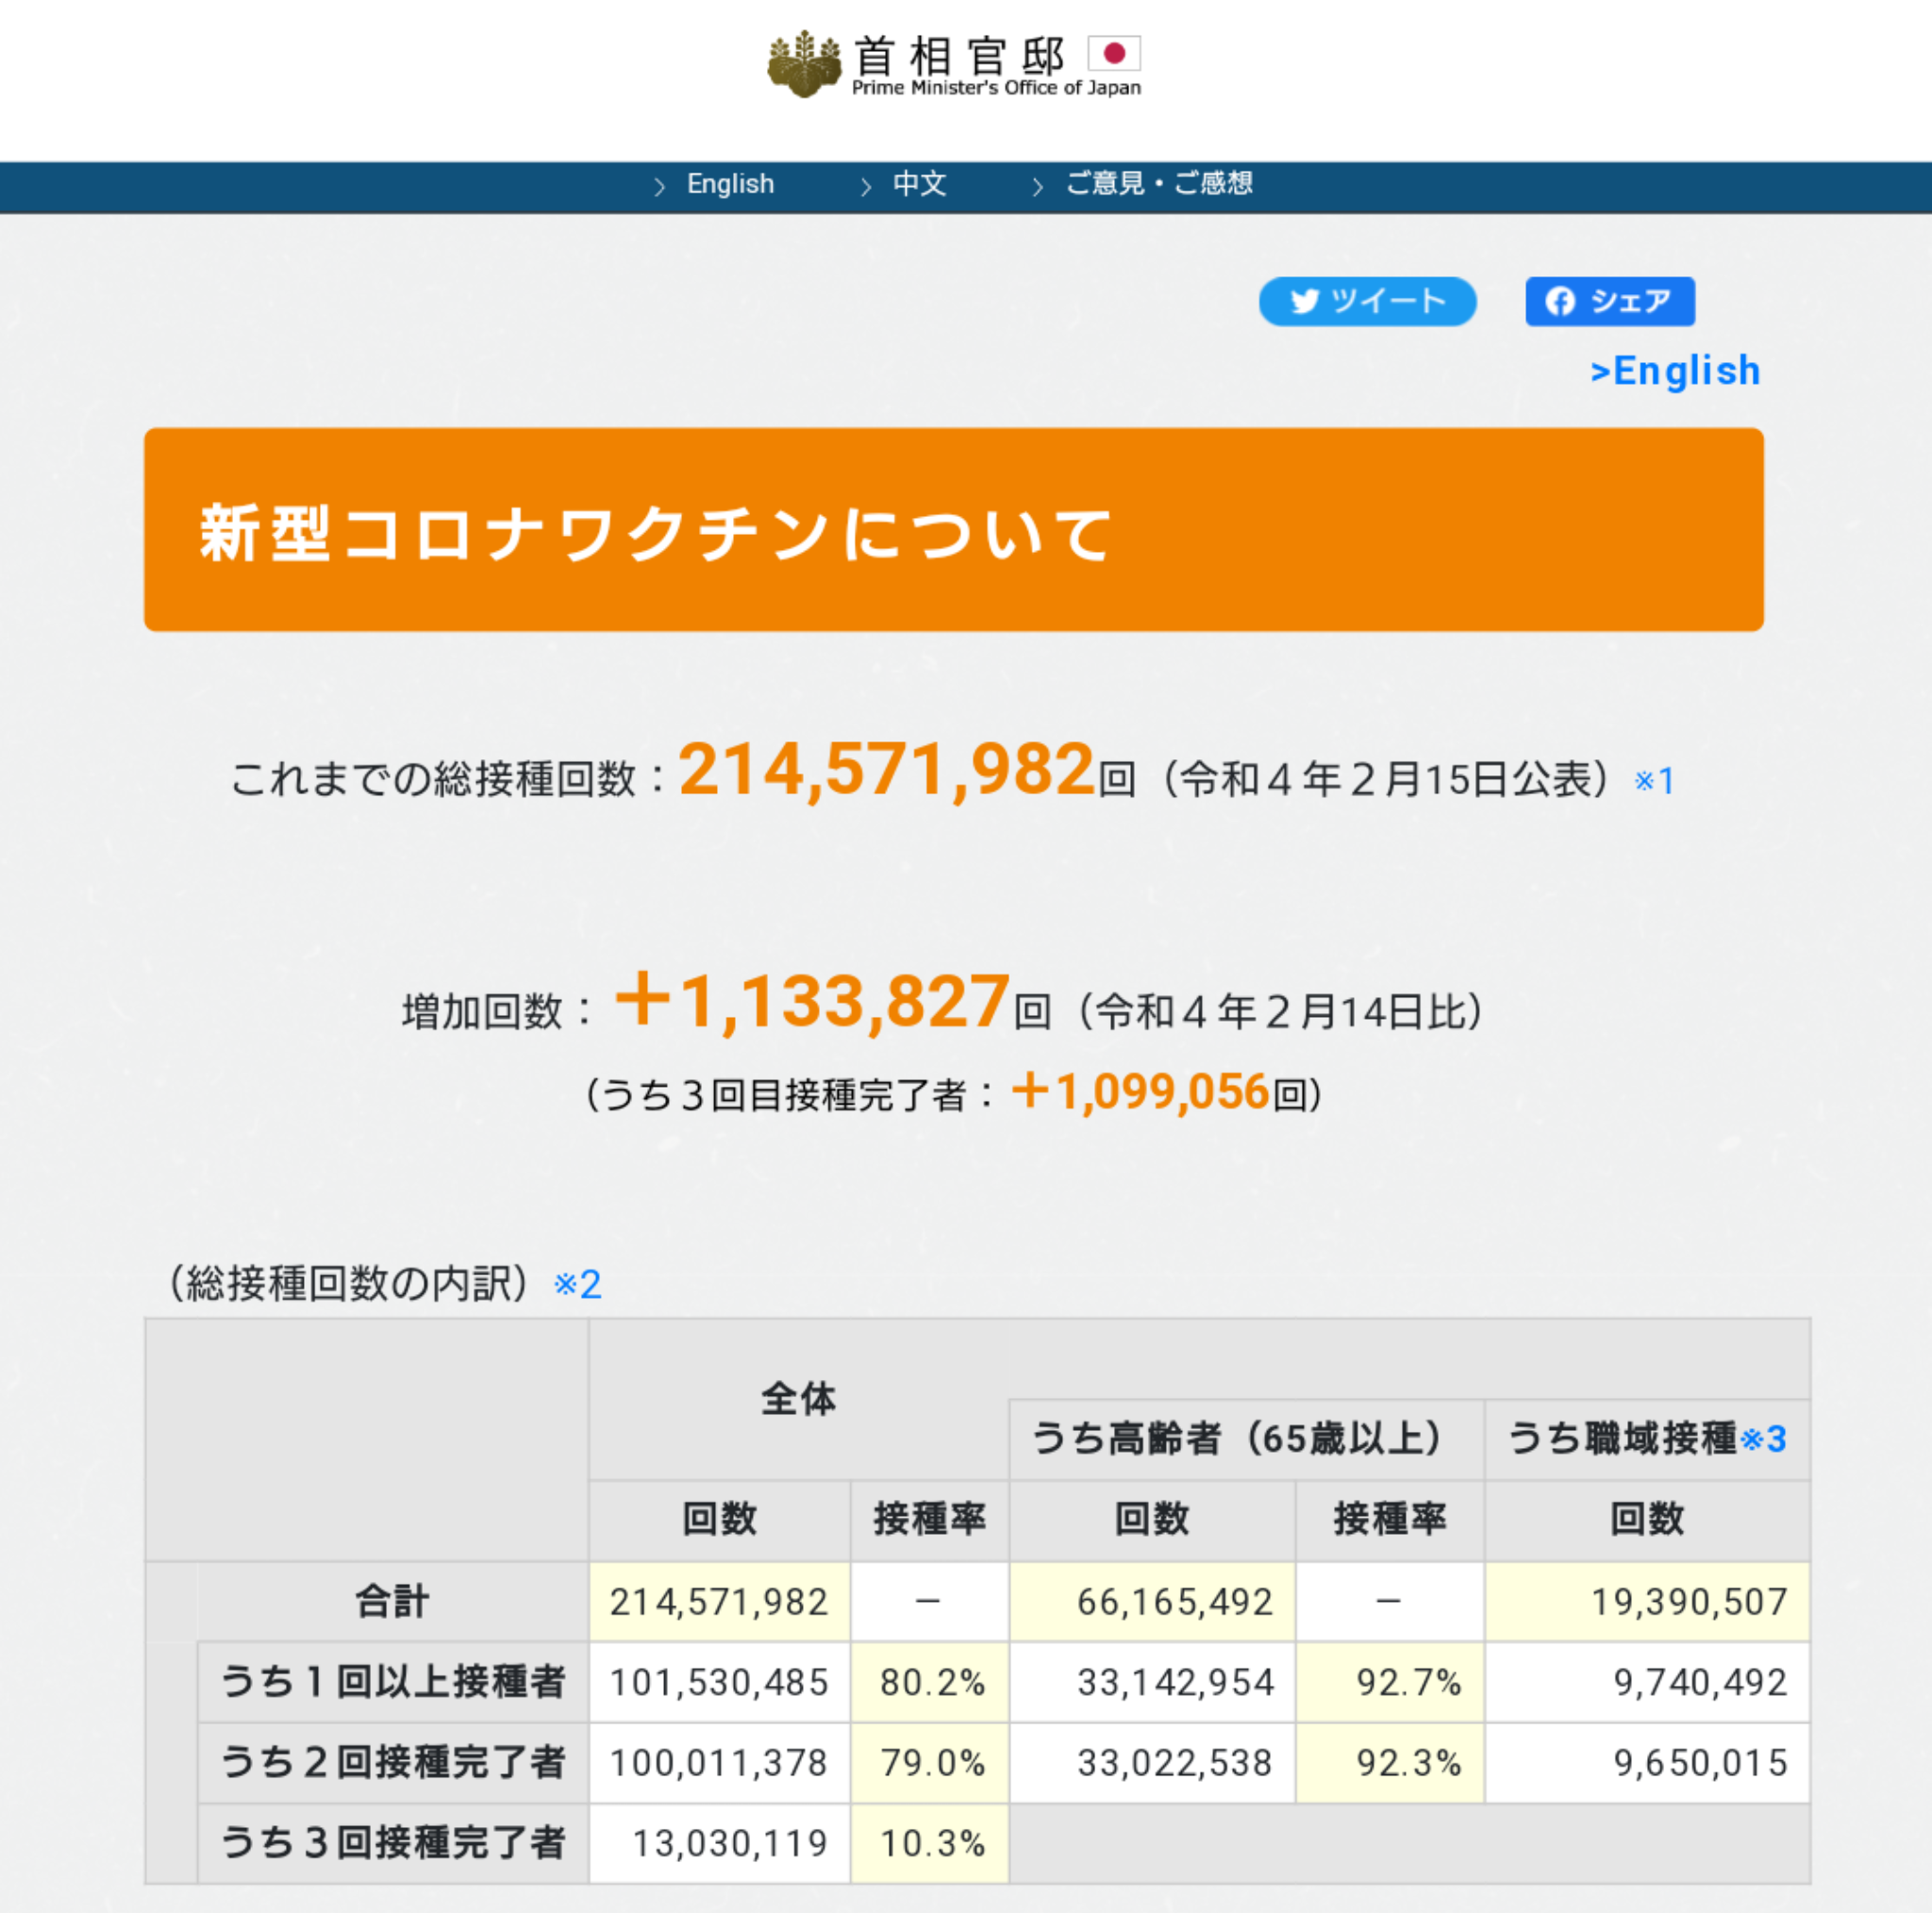Select the 80.2% vaccination rate cell
This screenshot has height=1913, width=1932.
point(930,1682)
